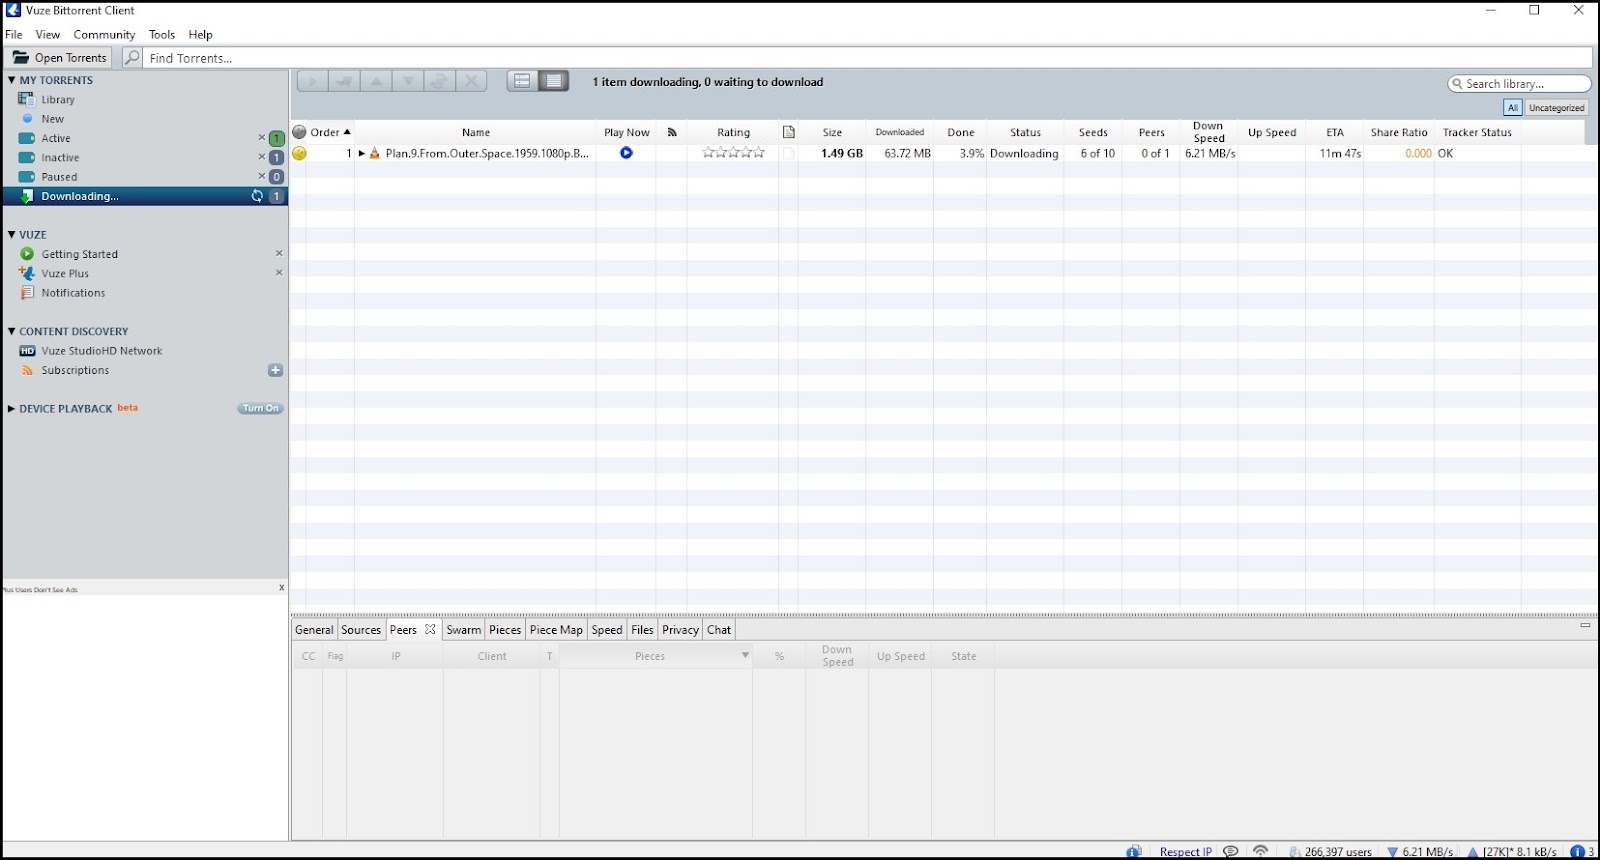1600x860 pixels.
Task: Click the Turn On button for Device Playback
Action: click(261, 409)
